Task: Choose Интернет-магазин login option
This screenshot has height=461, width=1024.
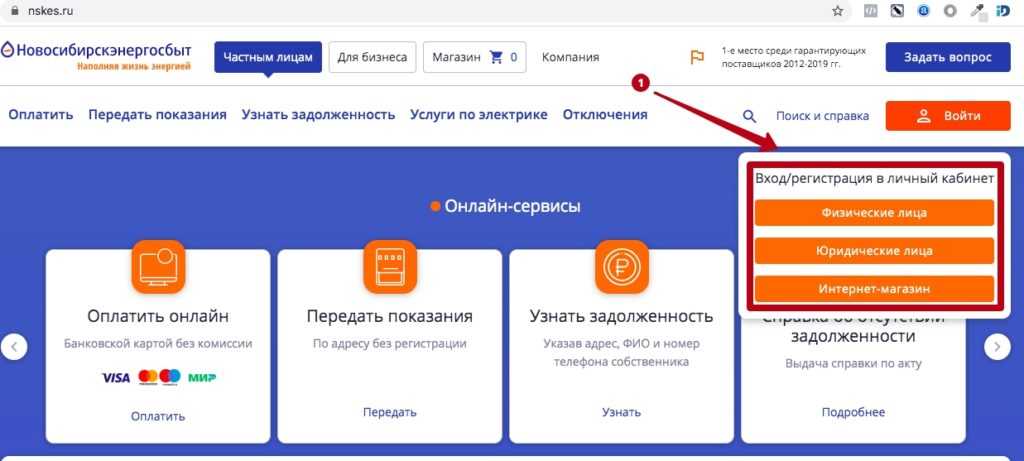Action: [874, 289]
